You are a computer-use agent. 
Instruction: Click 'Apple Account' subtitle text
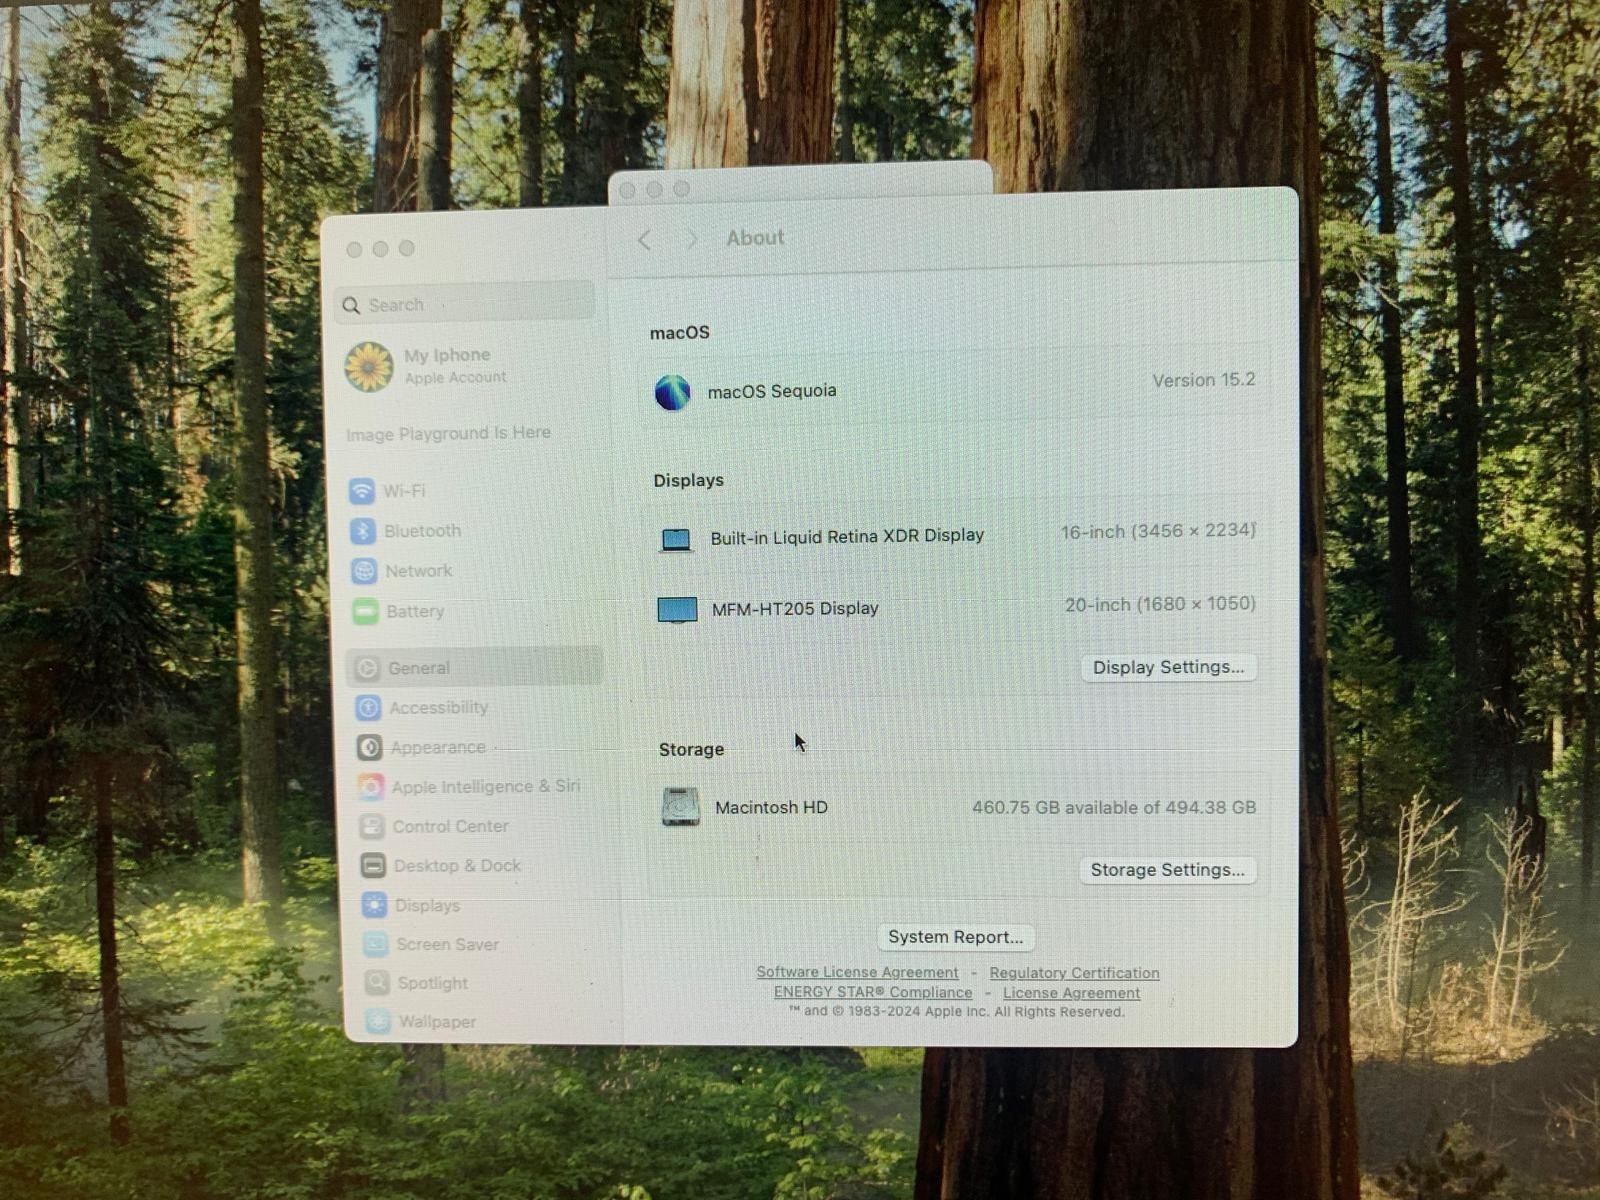(x=455, y=378)
